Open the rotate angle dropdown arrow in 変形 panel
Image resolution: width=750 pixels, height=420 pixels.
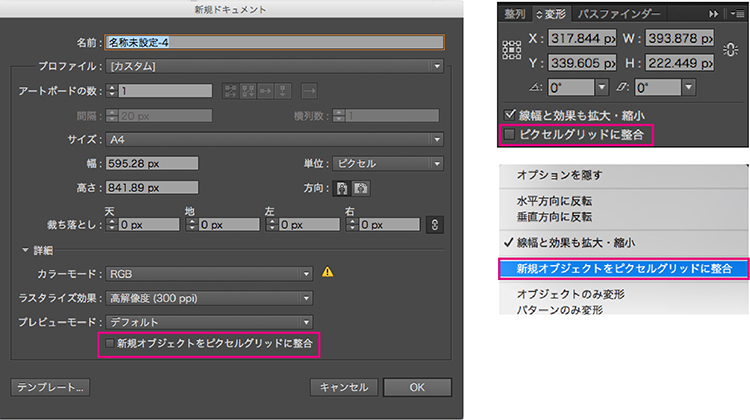pos(602,87)
